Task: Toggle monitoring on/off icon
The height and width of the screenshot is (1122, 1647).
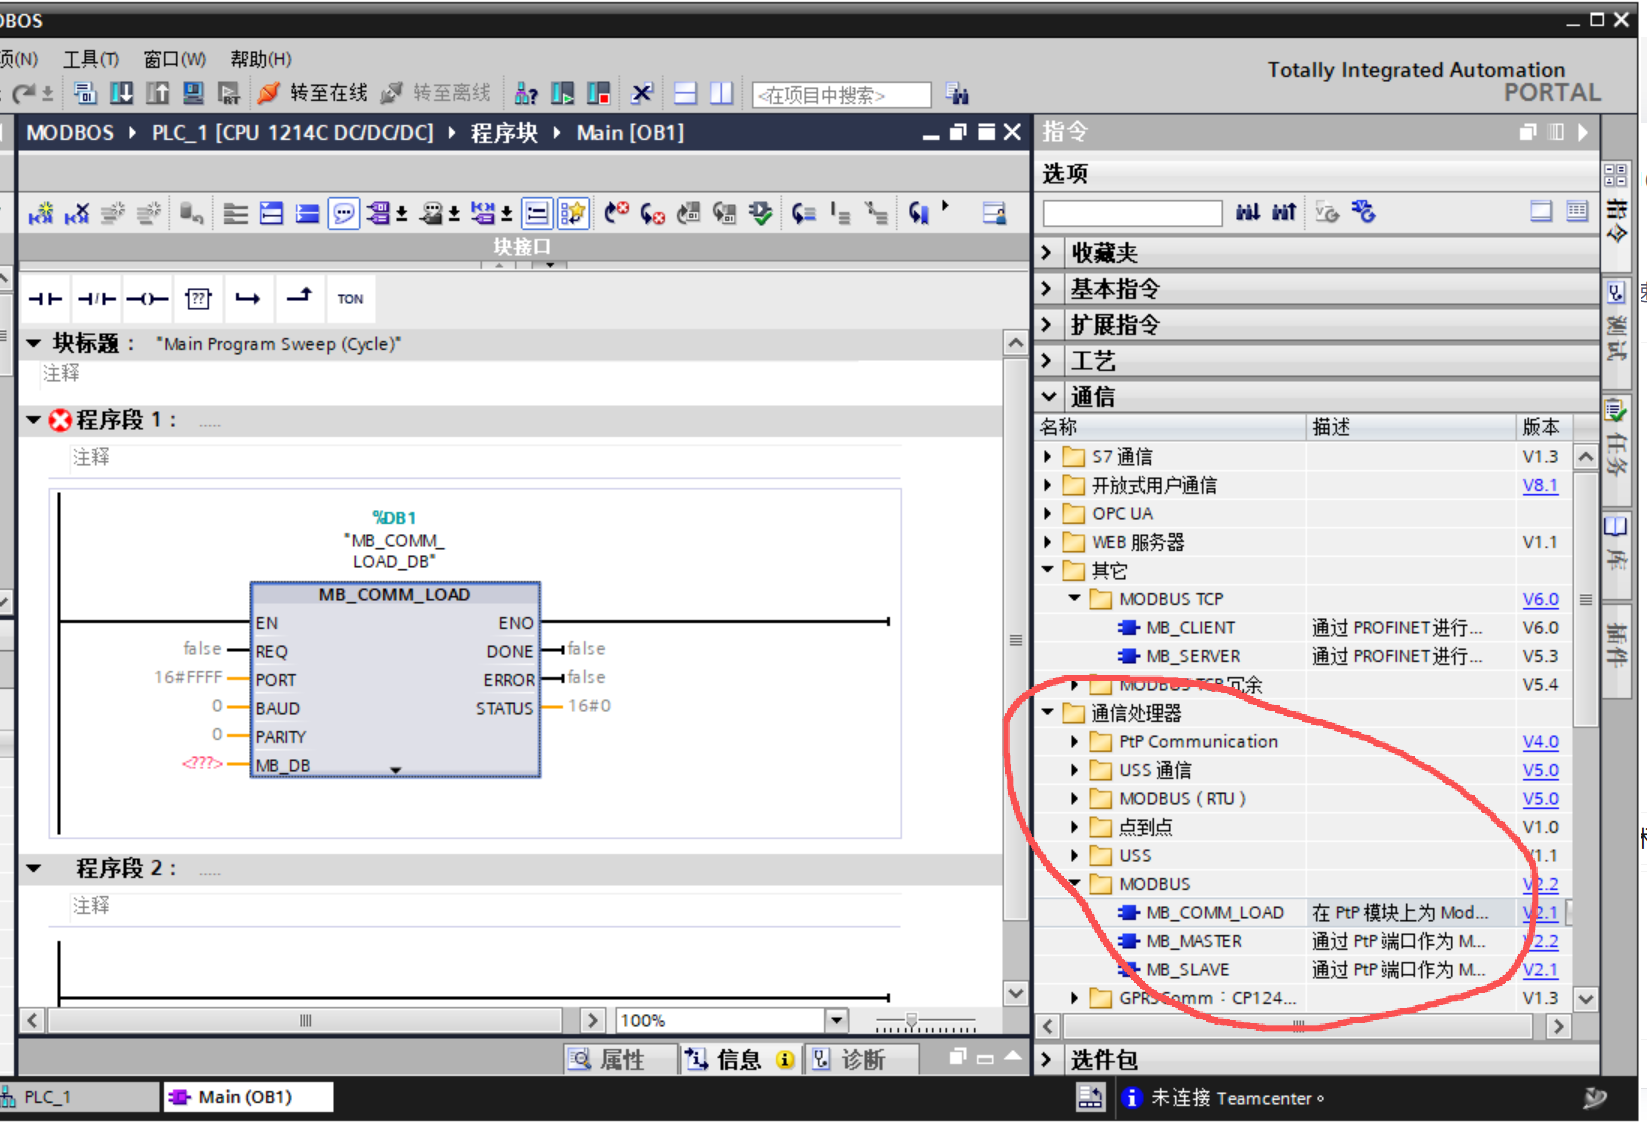Action: (919, 213)
